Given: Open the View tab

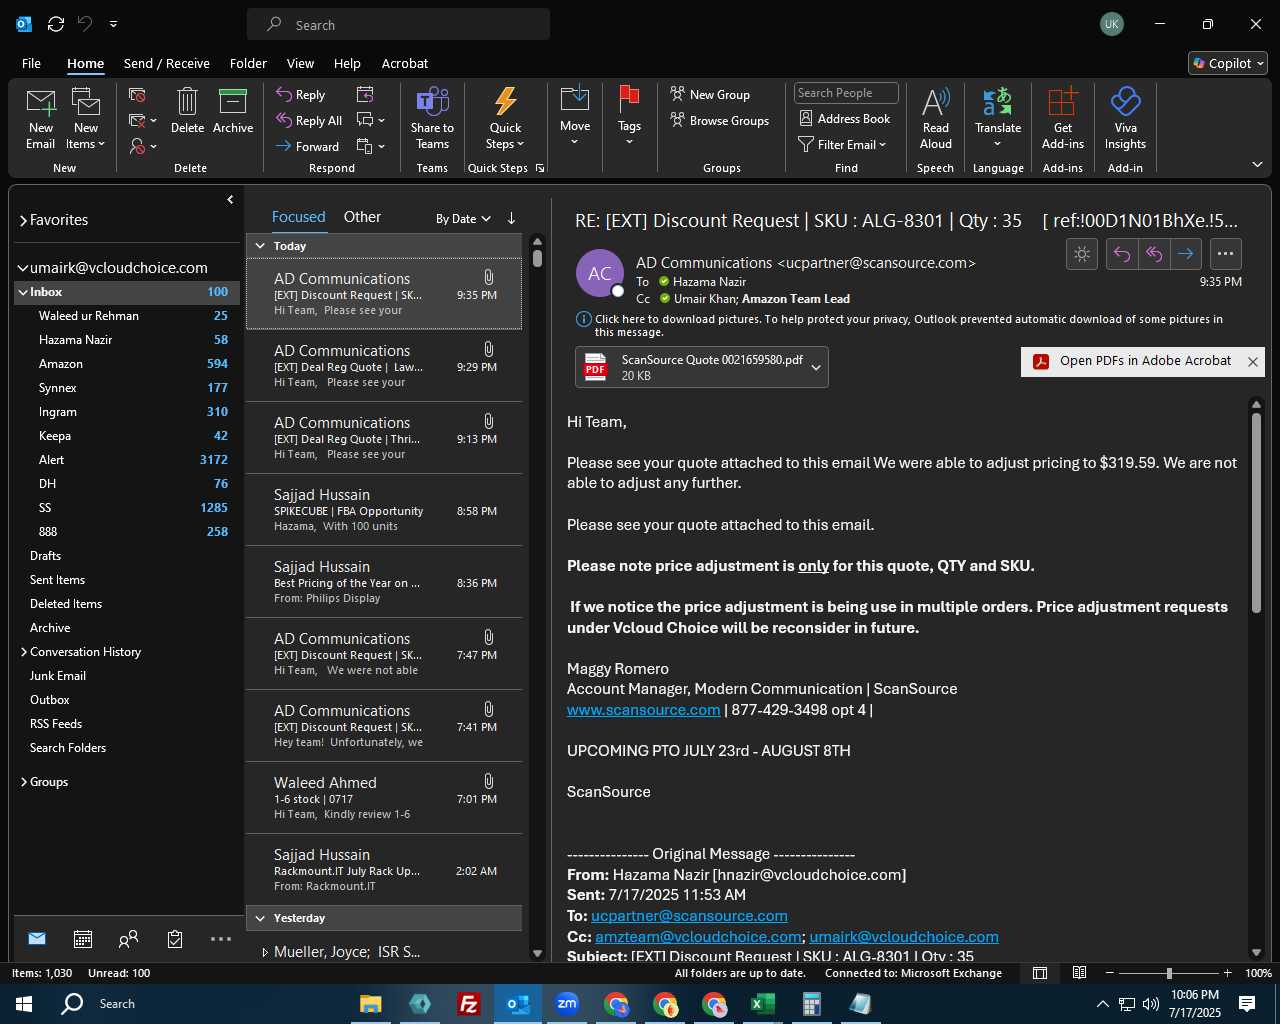Looking at the screenshot, I should [x=300, y=63].
